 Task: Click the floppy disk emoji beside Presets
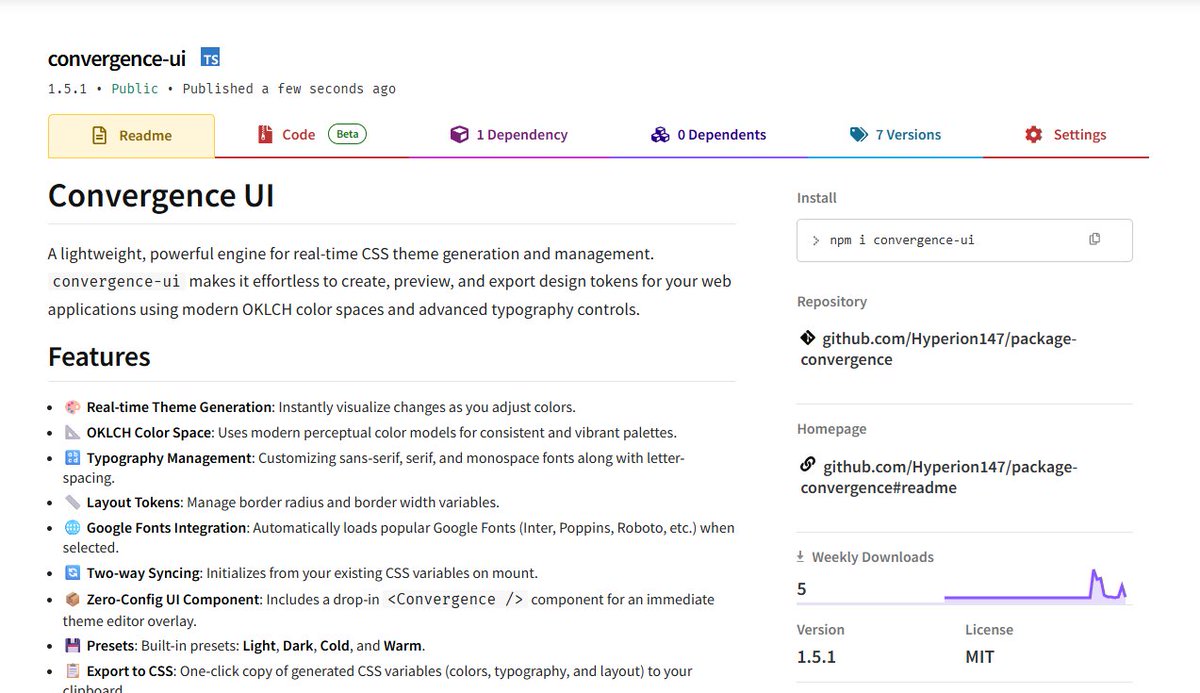click(72, 645)
